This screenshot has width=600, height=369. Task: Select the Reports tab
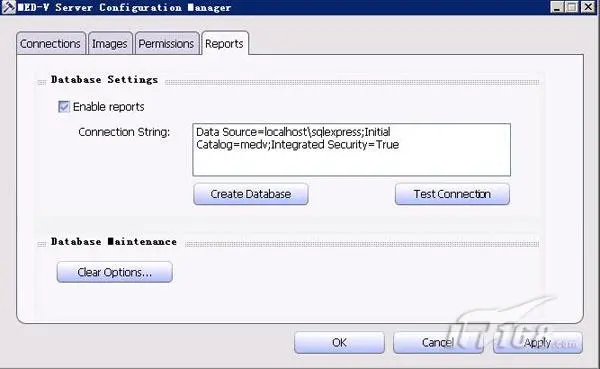tap(225, 43)
